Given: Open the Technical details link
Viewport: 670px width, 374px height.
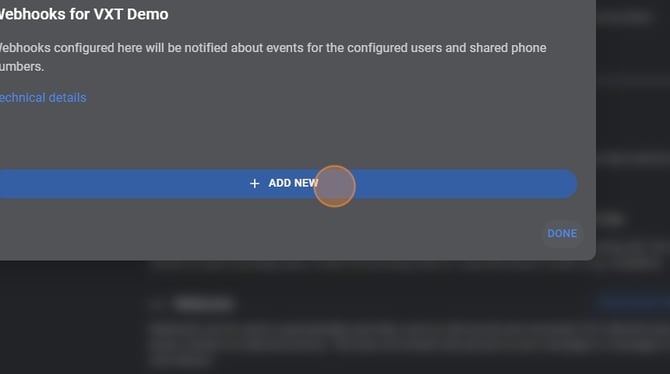Looking at the screenshot, I should pos(43,98).
